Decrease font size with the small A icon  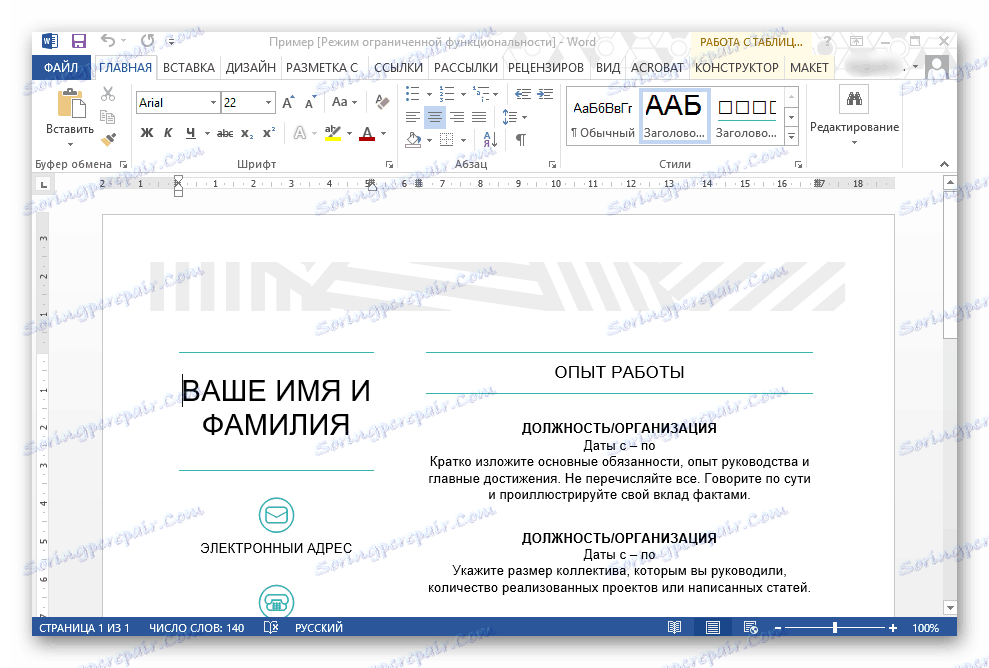pyautogui.click(x=310, y=103)
